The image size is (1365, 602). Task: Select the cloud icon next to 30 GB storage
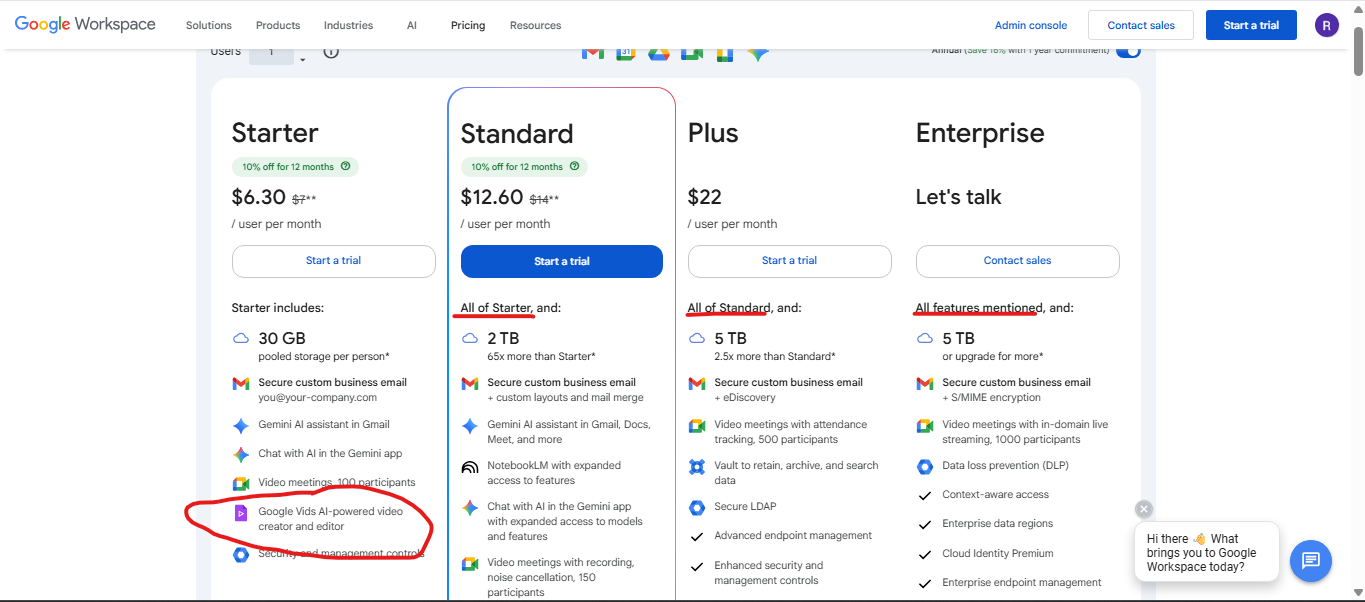coord(241,339)
